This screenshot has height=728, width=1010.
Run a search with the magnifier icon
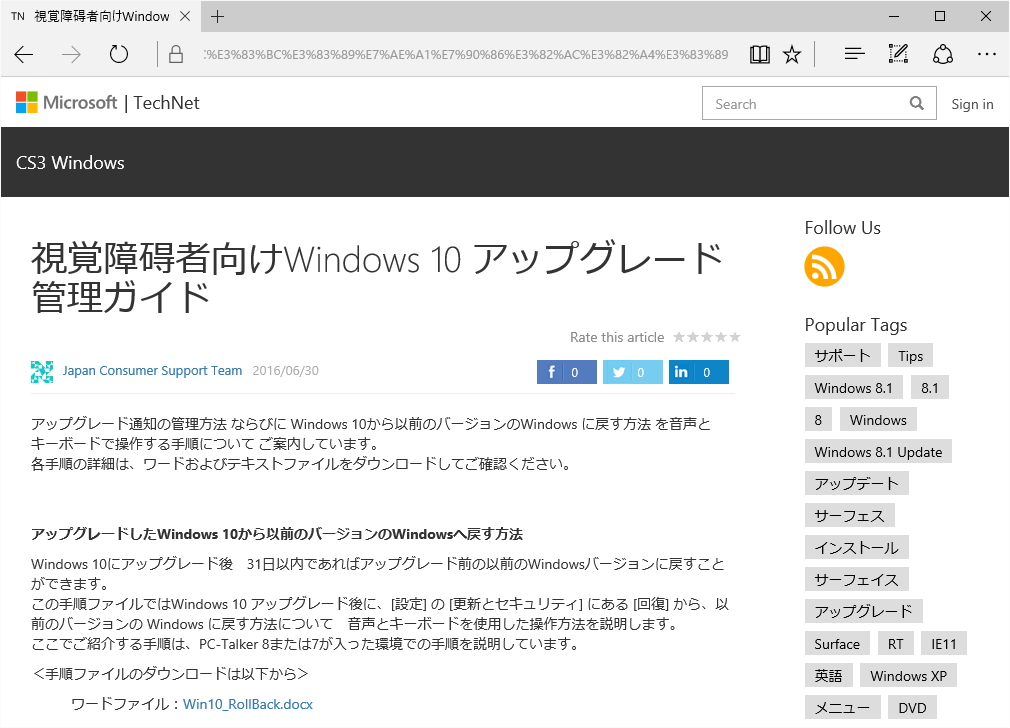point(916,103)
